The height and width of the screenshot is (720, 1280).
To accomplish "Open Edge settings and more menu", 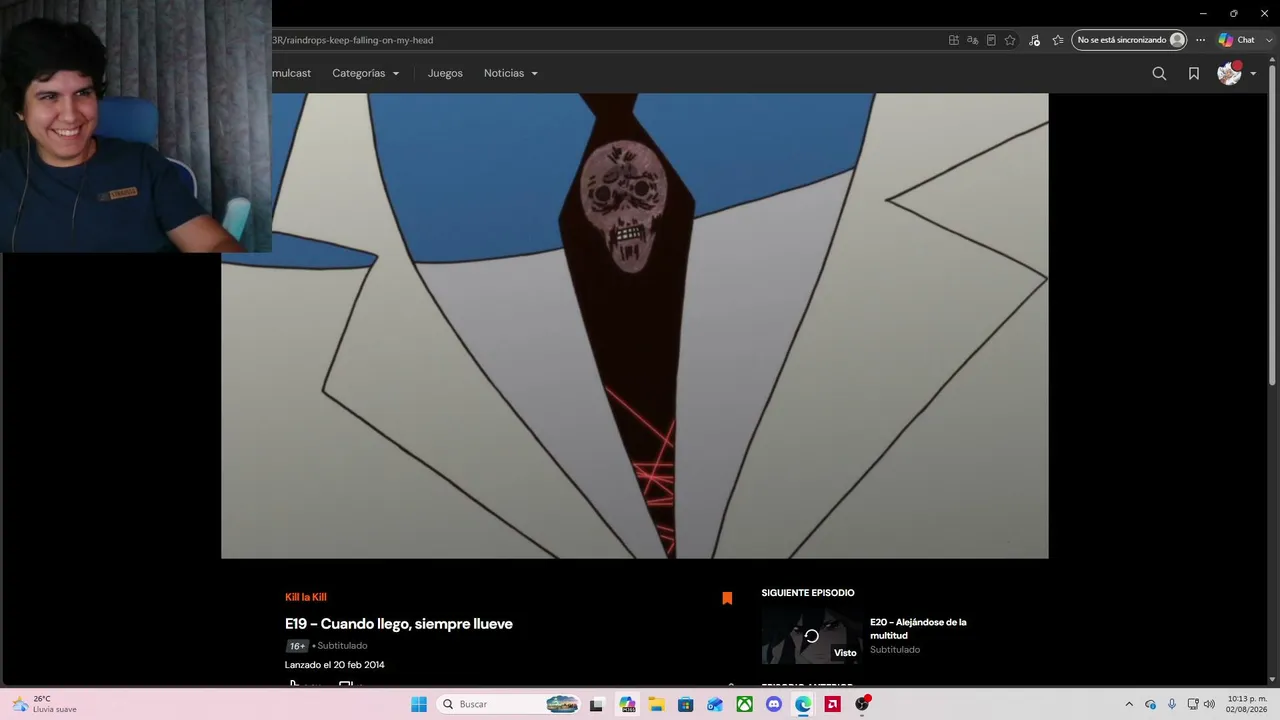I will (1201, 40).
